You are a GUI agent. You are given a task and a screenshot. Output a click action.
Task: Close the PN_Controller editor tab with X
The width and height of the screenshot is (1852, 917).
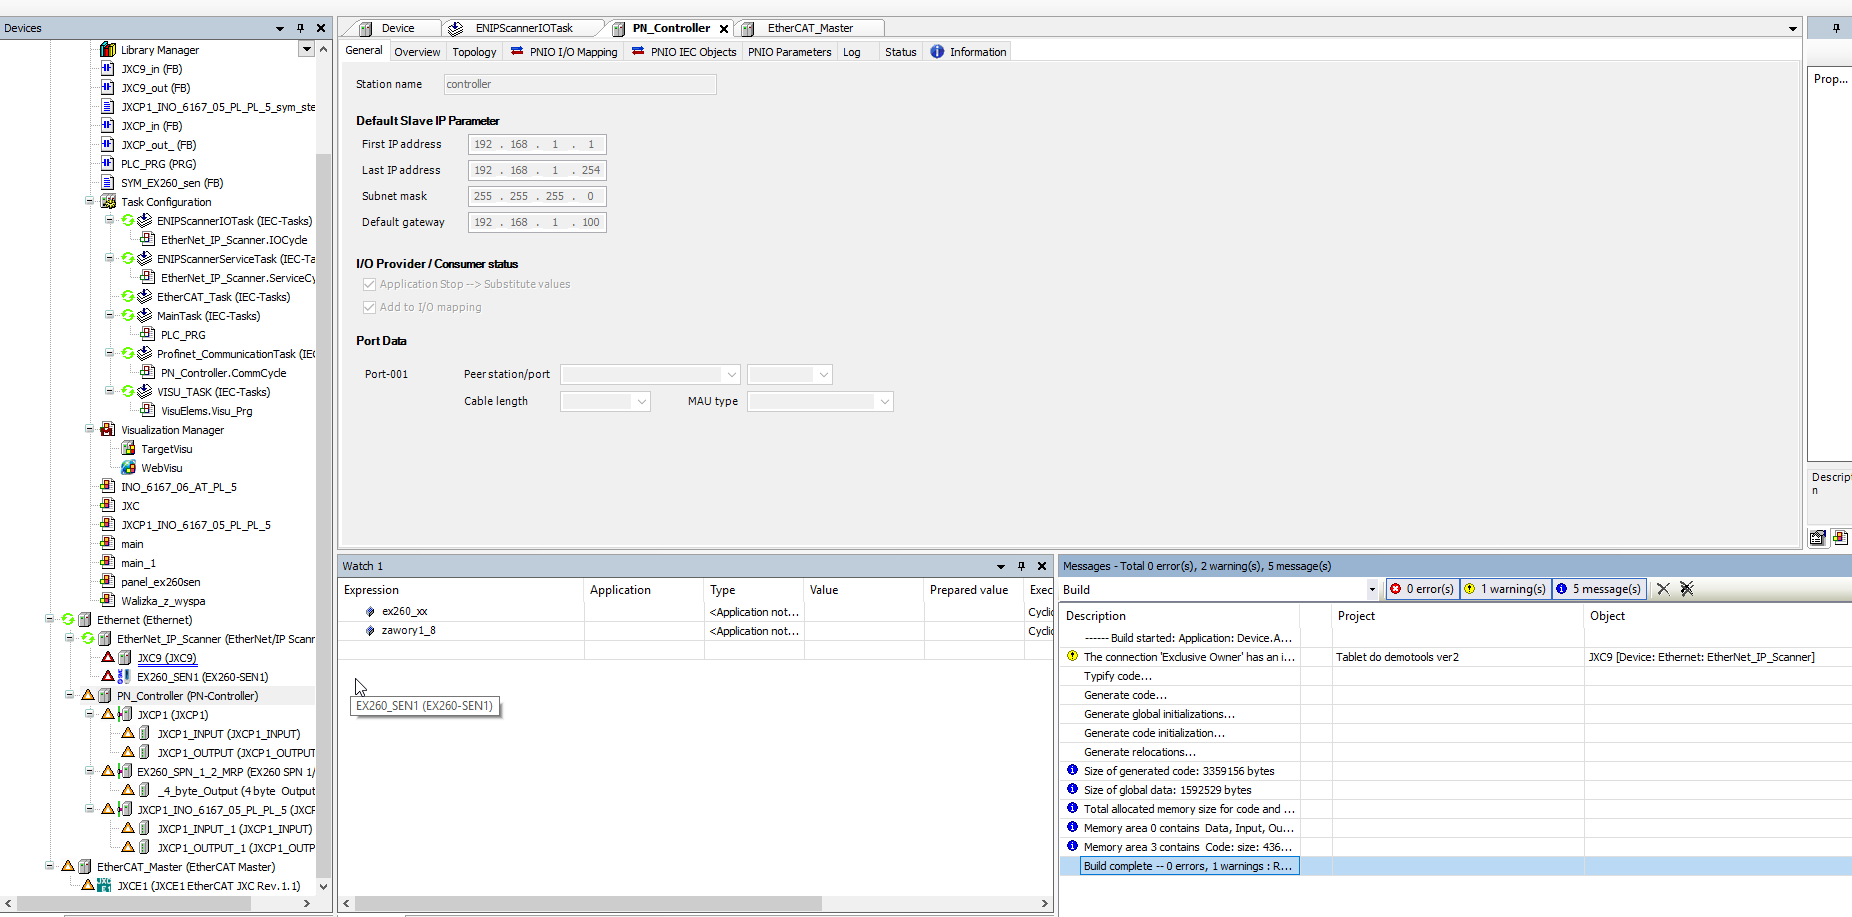pyautogui.click(x=724, y=29)
